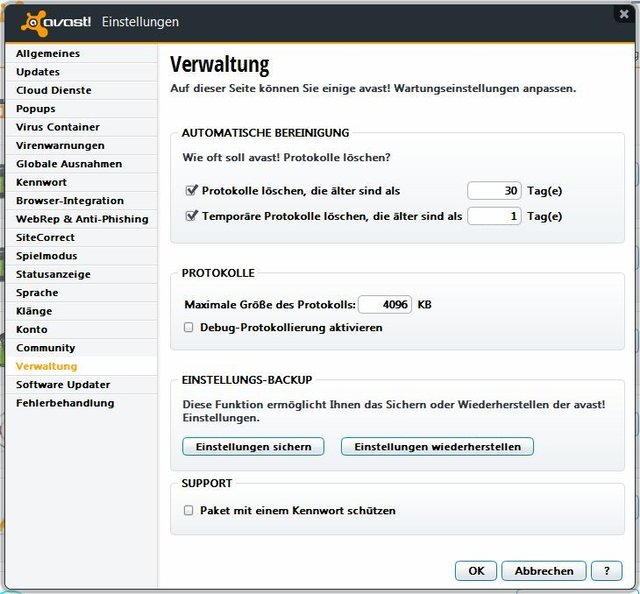This screenshot has height=594, width=640.
Task: Click the 30 Tag(e) input field
Action: 494,191
